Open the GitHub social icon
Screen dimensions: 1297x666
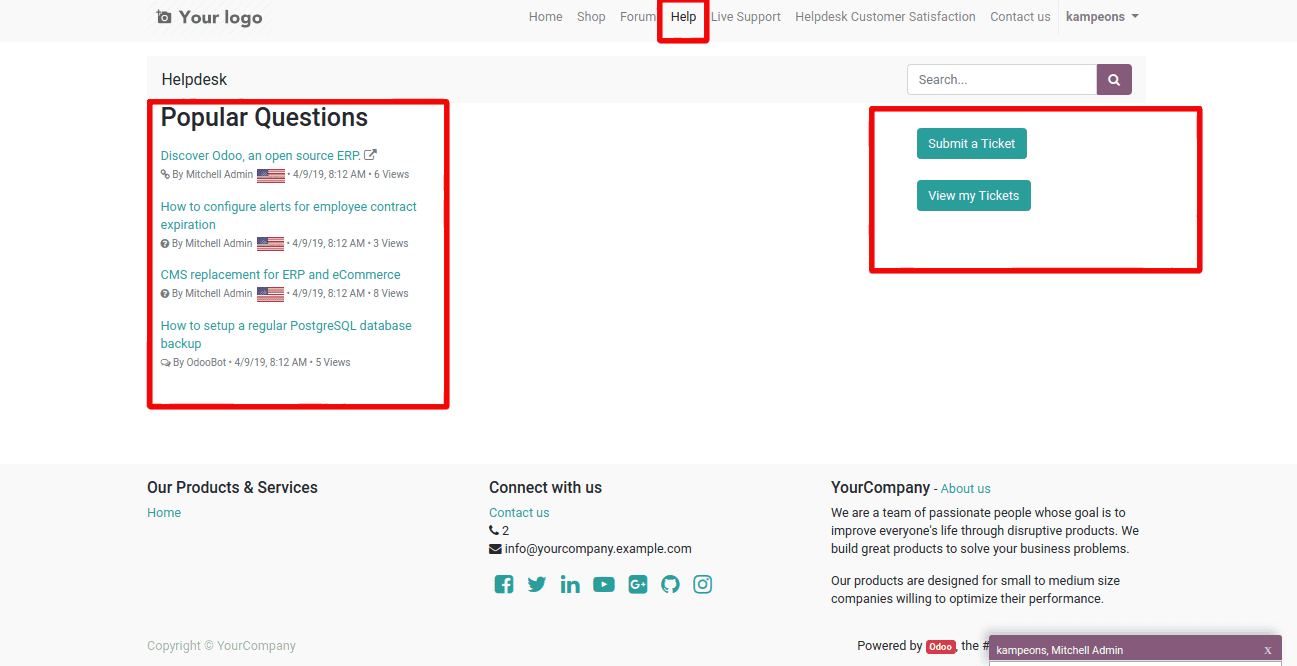(x=670, y=585)
